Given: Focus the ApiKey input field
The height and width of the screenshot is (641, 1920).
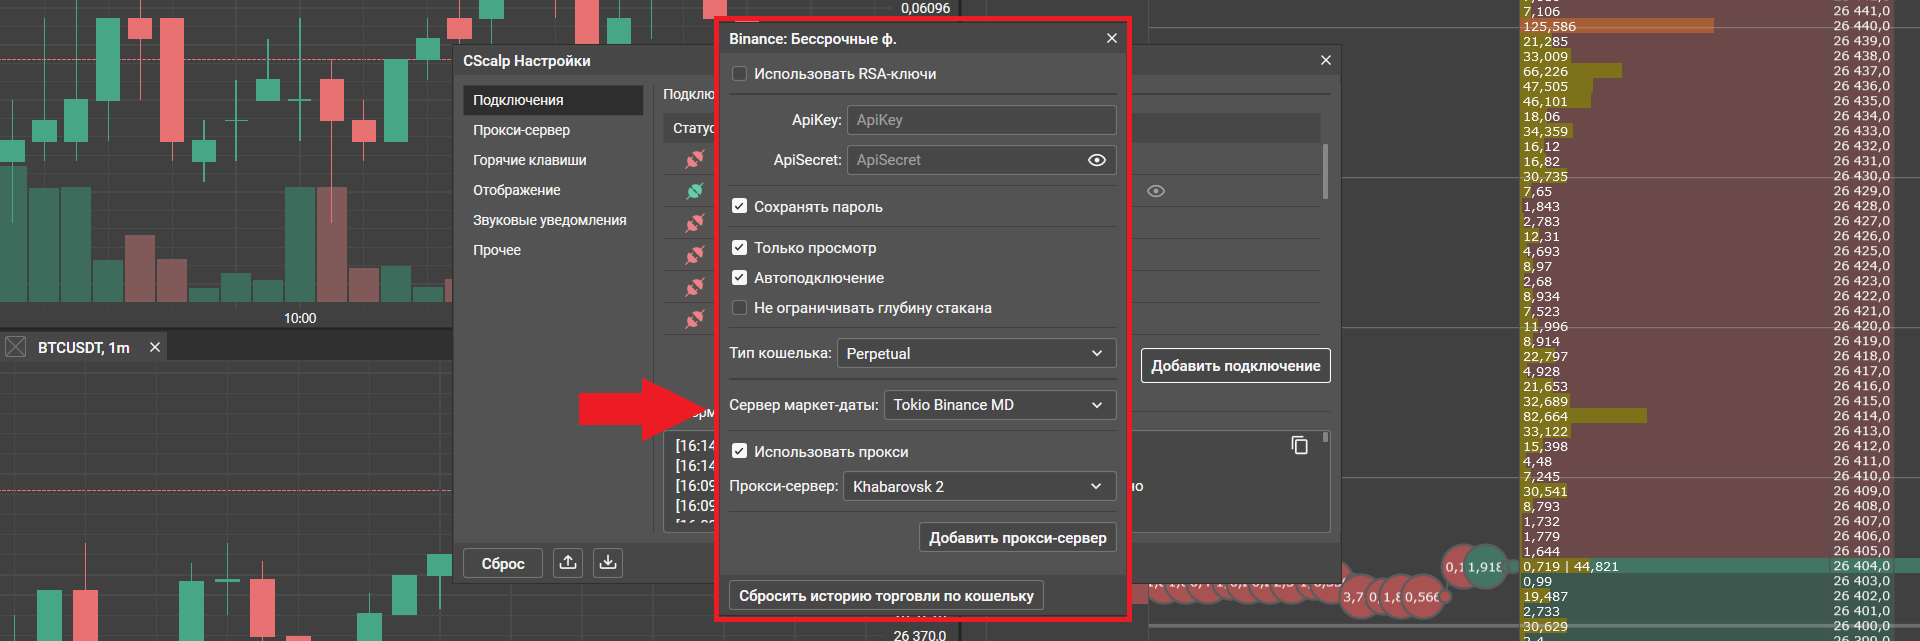Looking at the screenshot, I should point(982,120).
